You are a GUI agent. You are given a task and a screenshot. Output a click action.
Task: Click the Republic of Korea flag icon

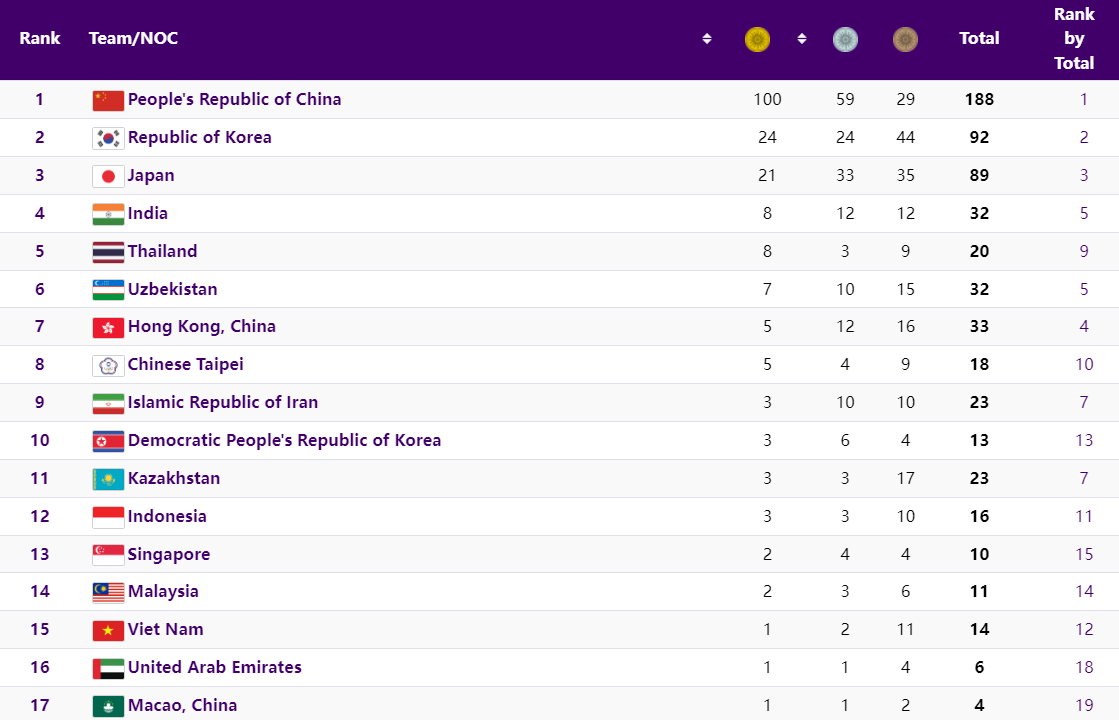(x=108, y=138)
